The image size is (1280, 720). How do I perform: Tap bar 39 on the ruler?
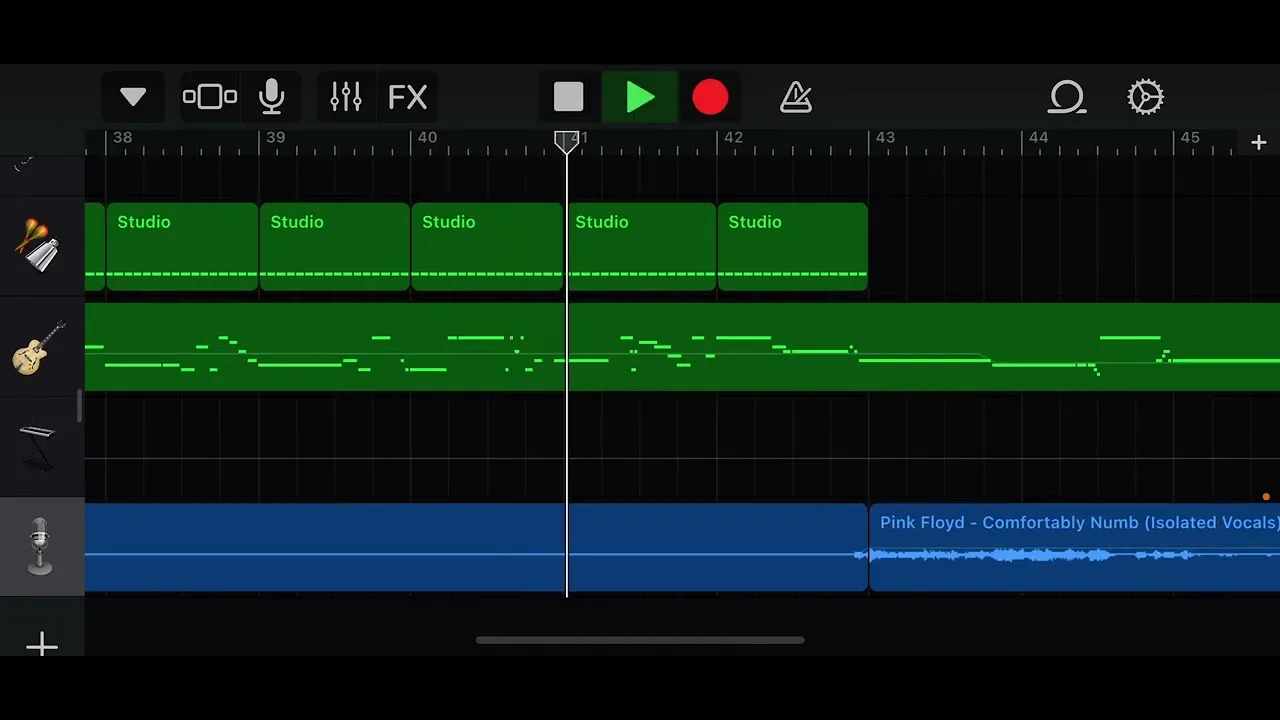(x=275, y=138)
